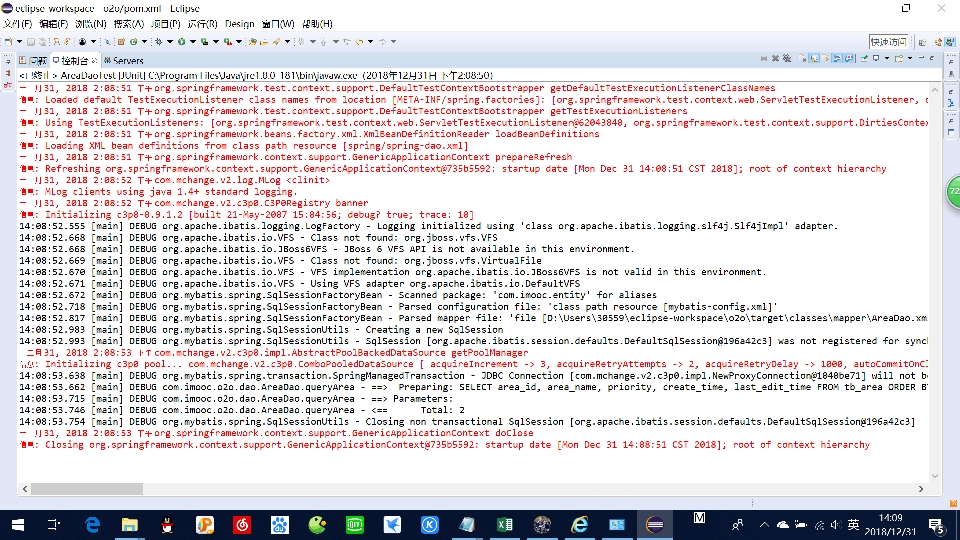Open the Back history dropdown arrow
The width and height of the screenshot is (960, 540).
[x=370, y=42]
